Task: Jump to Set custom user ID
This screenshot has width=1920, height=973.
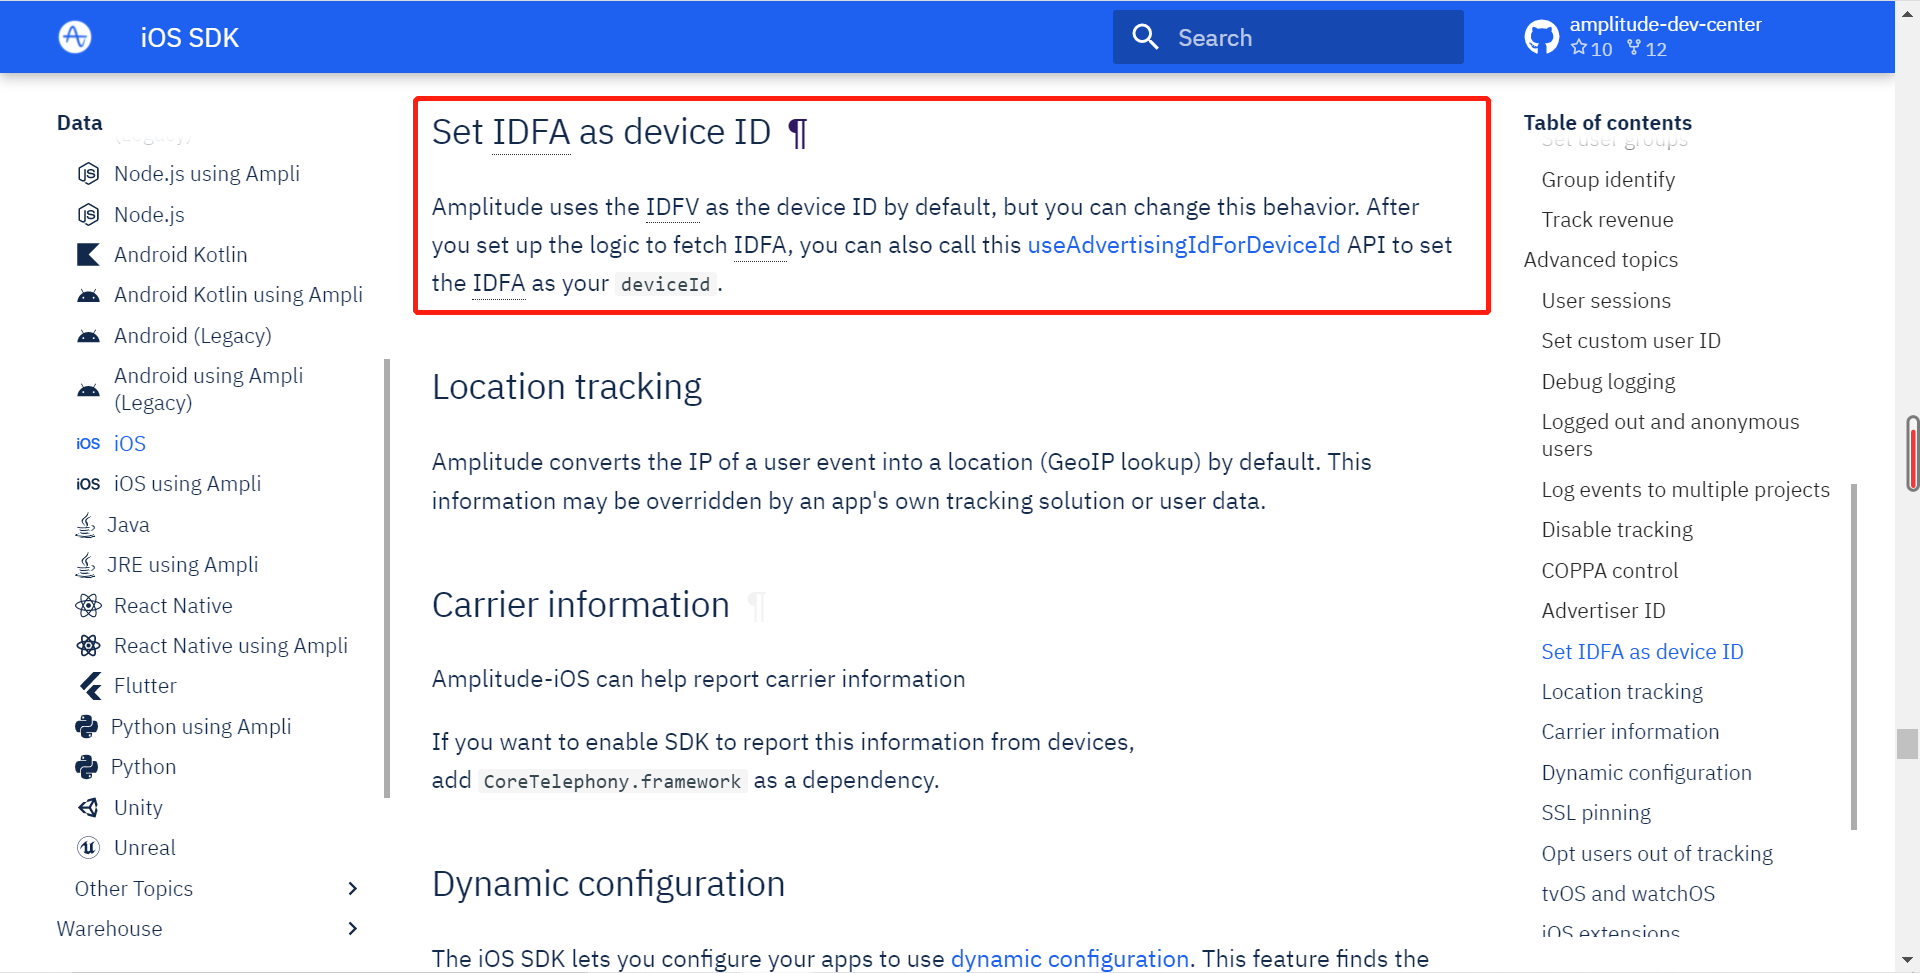Action: [x=1631, y=341]
